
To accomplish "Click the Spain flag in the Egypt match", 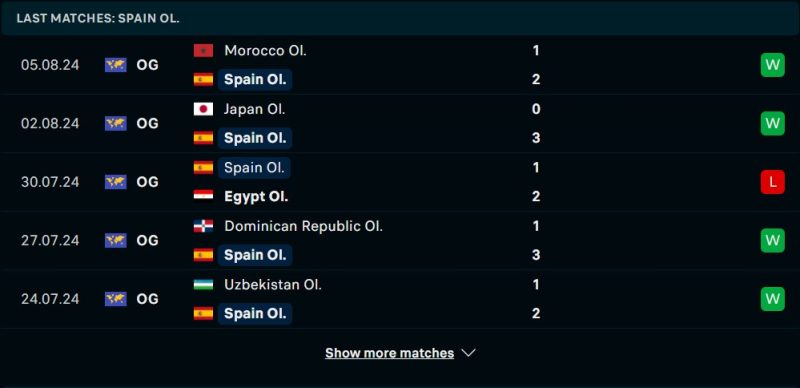I will [x=203, y=167].
